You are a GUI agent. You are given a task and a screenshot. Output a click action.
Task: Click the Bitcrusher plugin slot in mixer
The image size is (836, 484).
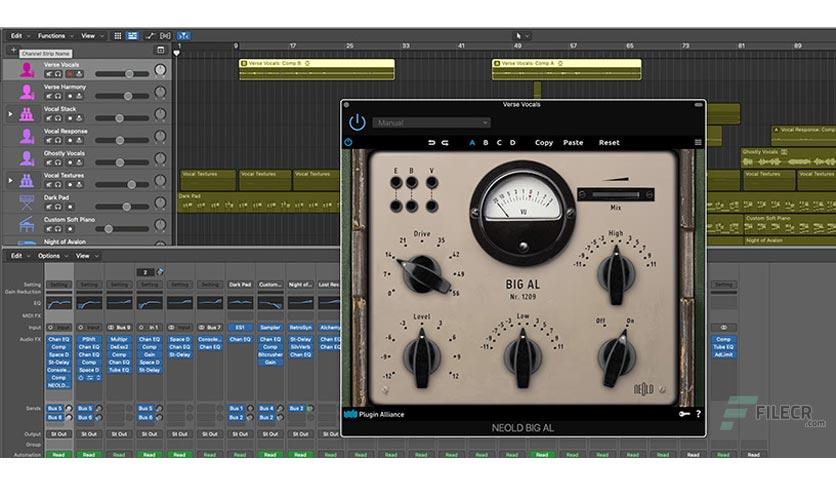tap(270, 354)
